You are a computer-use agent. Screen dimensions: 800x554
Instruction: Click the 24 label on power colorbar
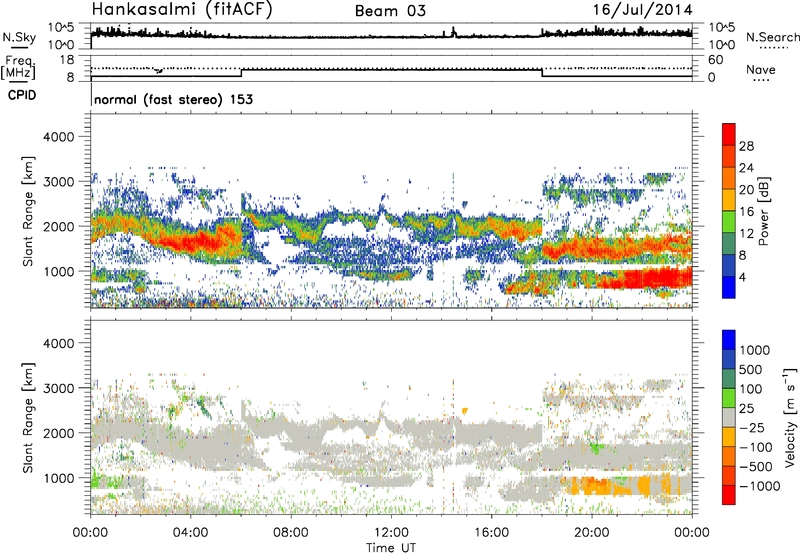tap(746, 168)
